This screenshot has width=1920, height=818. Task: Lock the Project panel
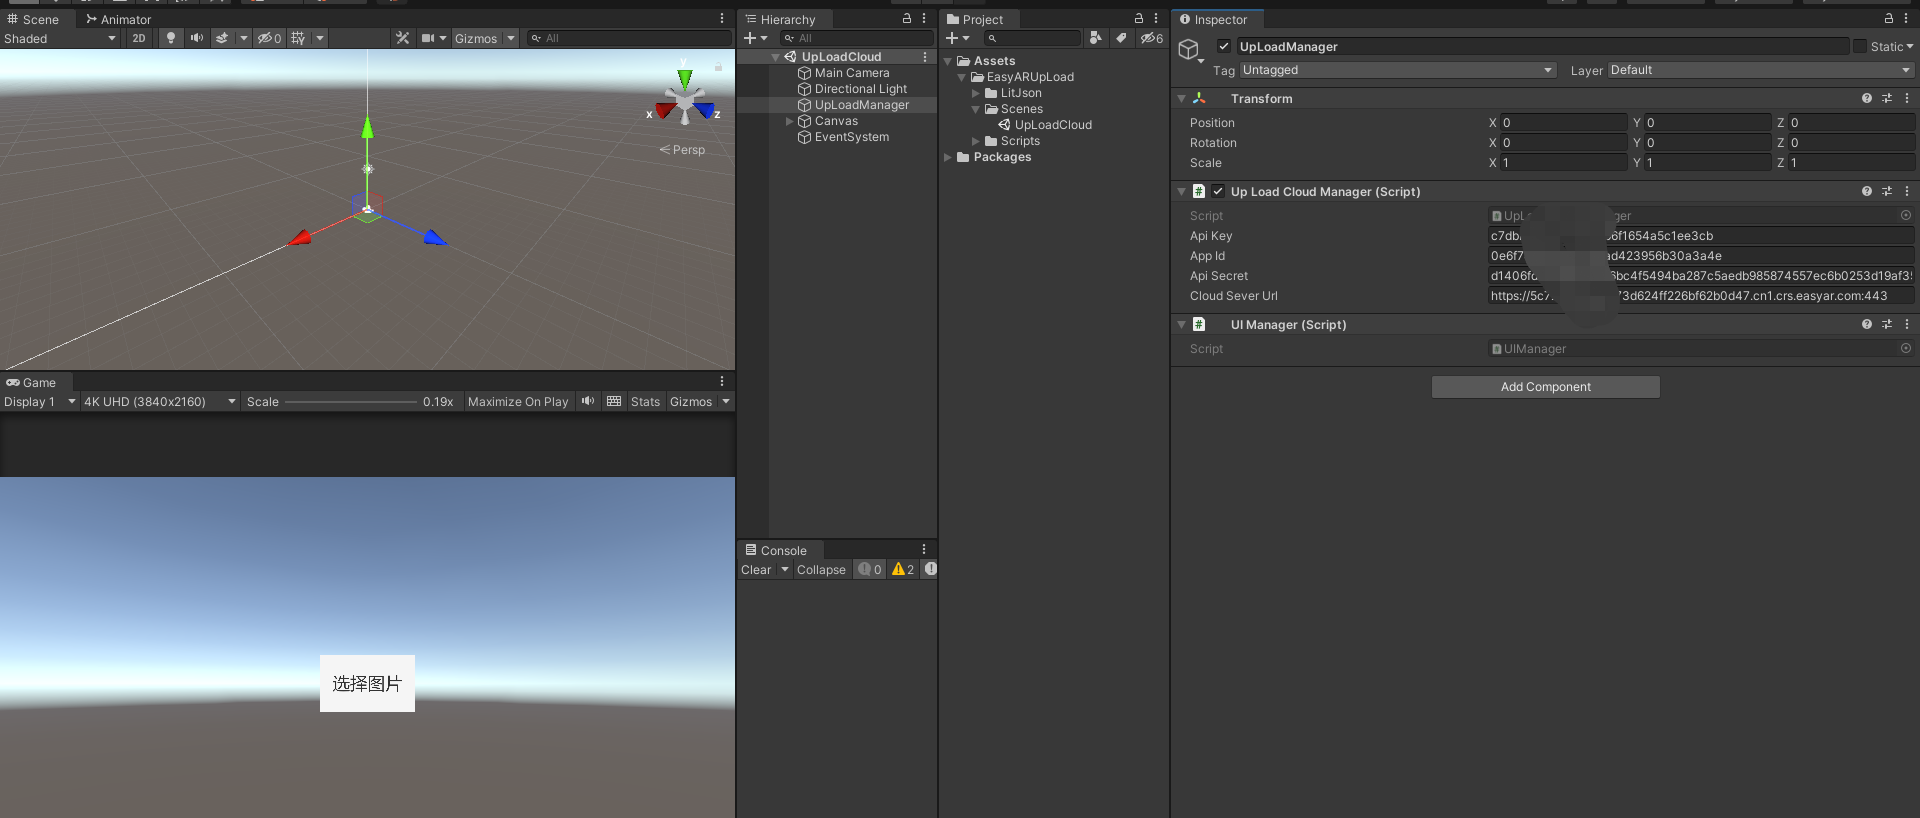pyautogui.click(x=1139, y=19)
